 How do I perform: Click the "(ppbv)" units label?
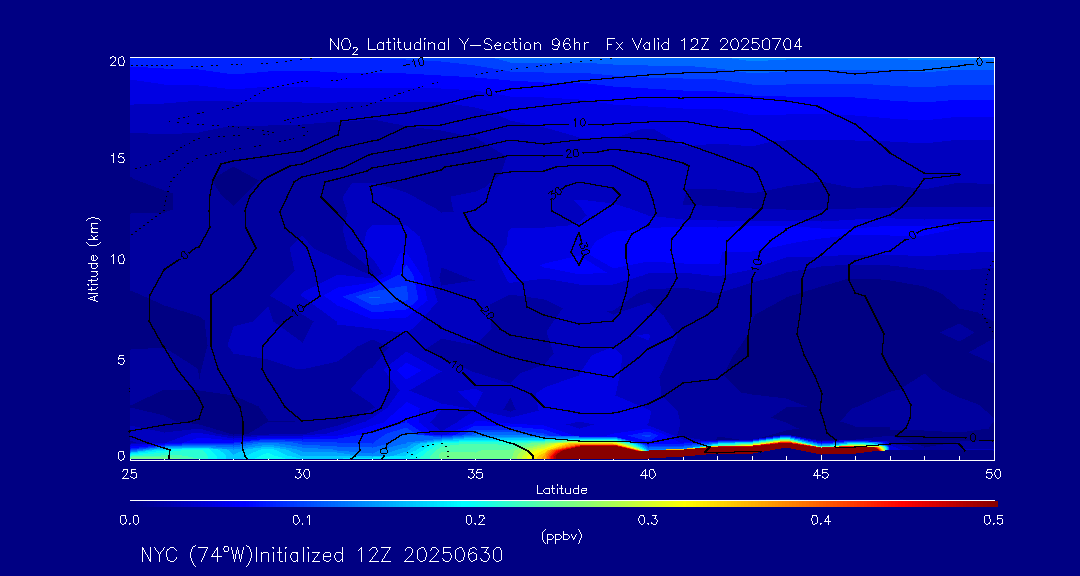pyautogui.click(x=562, y=537)
